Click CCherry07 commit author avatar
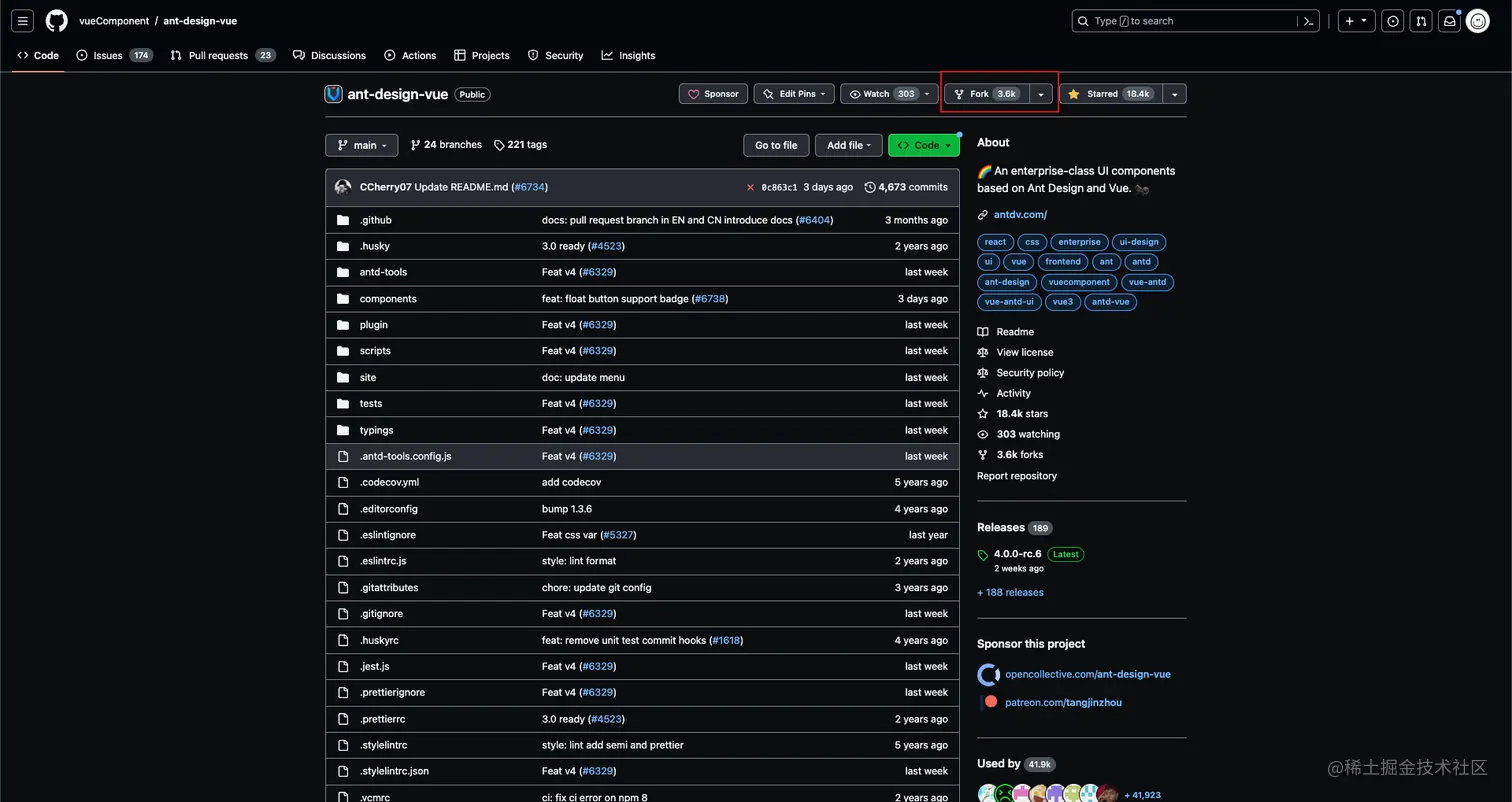This screenshot has width=1512, height=802. coord(343,187)
